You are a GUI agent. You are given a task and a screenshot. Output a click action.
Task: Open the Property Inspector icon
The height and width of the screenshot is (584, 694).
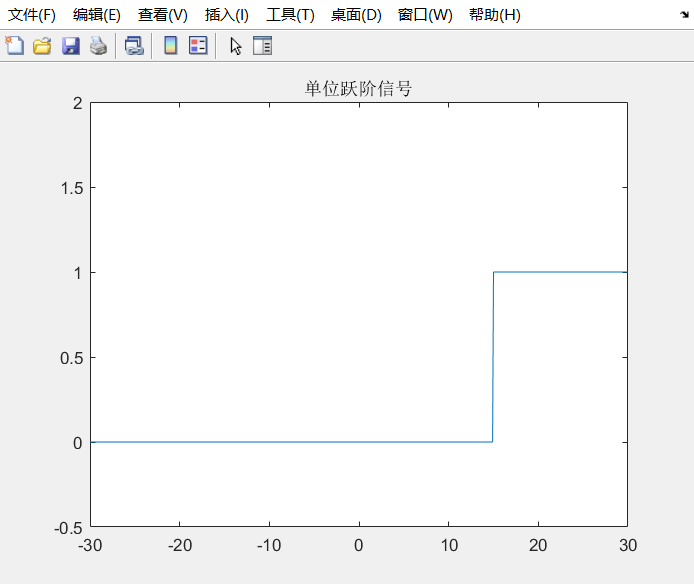(262, 46)
